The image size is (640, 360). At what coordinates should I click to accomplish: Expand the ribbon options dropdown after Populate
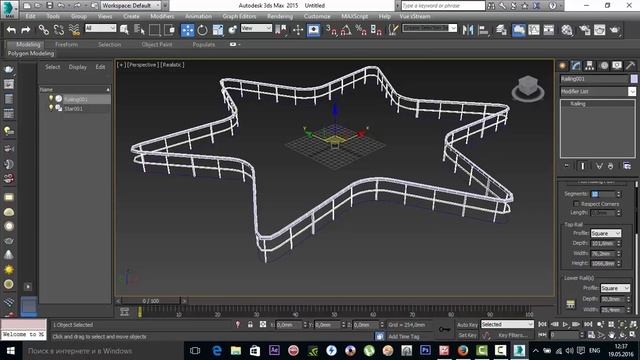point(235,44)
